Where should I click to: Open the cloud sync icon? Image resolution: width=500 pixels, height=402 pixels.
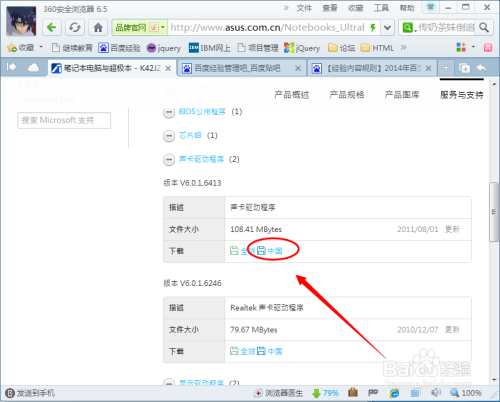[x=33, y=68]
